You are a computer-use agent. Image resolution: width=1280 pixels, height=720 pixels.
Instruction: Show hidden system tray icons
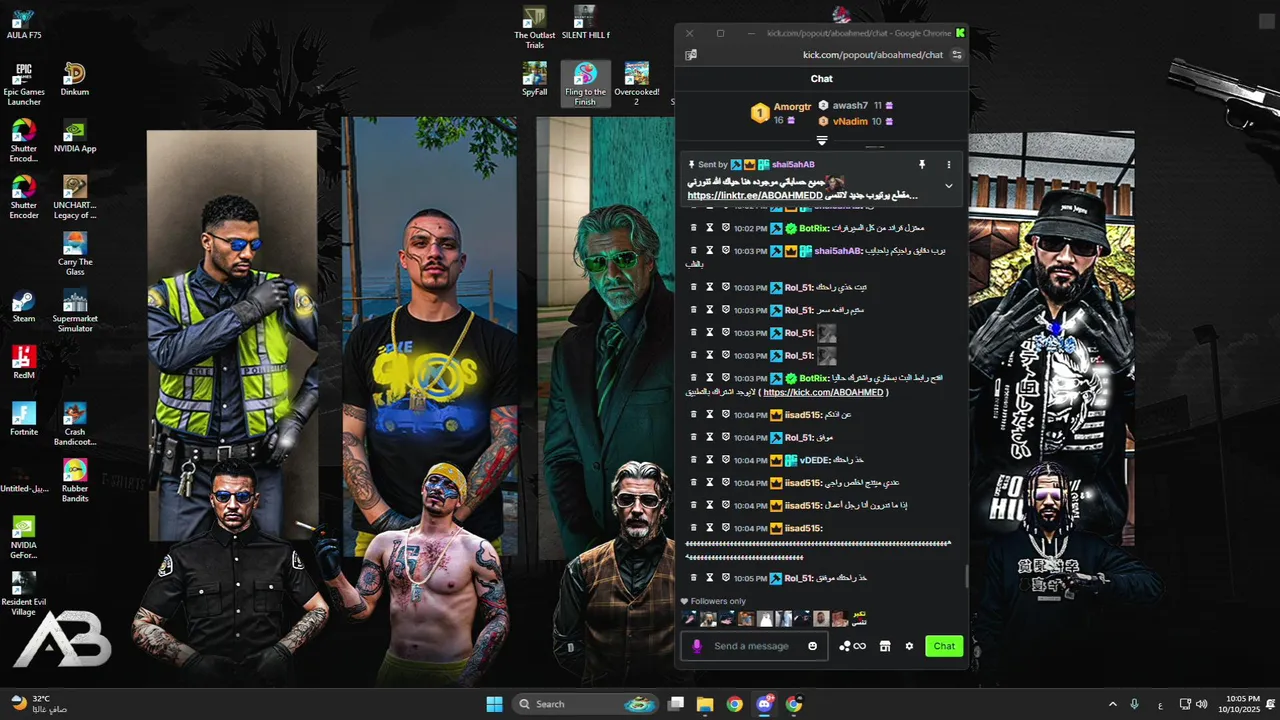[x=1113, y=704]
